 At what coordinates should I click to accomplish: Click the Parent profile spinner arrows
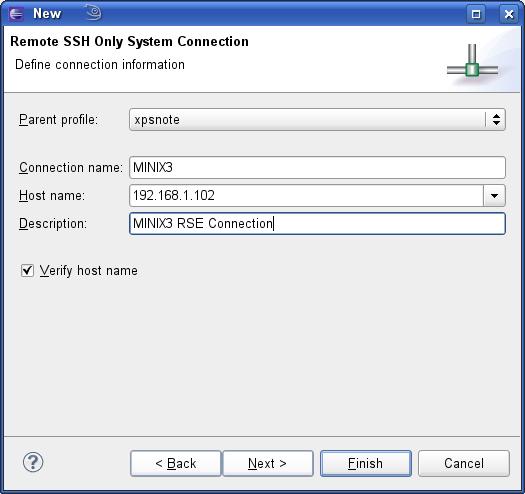(496, 120)
